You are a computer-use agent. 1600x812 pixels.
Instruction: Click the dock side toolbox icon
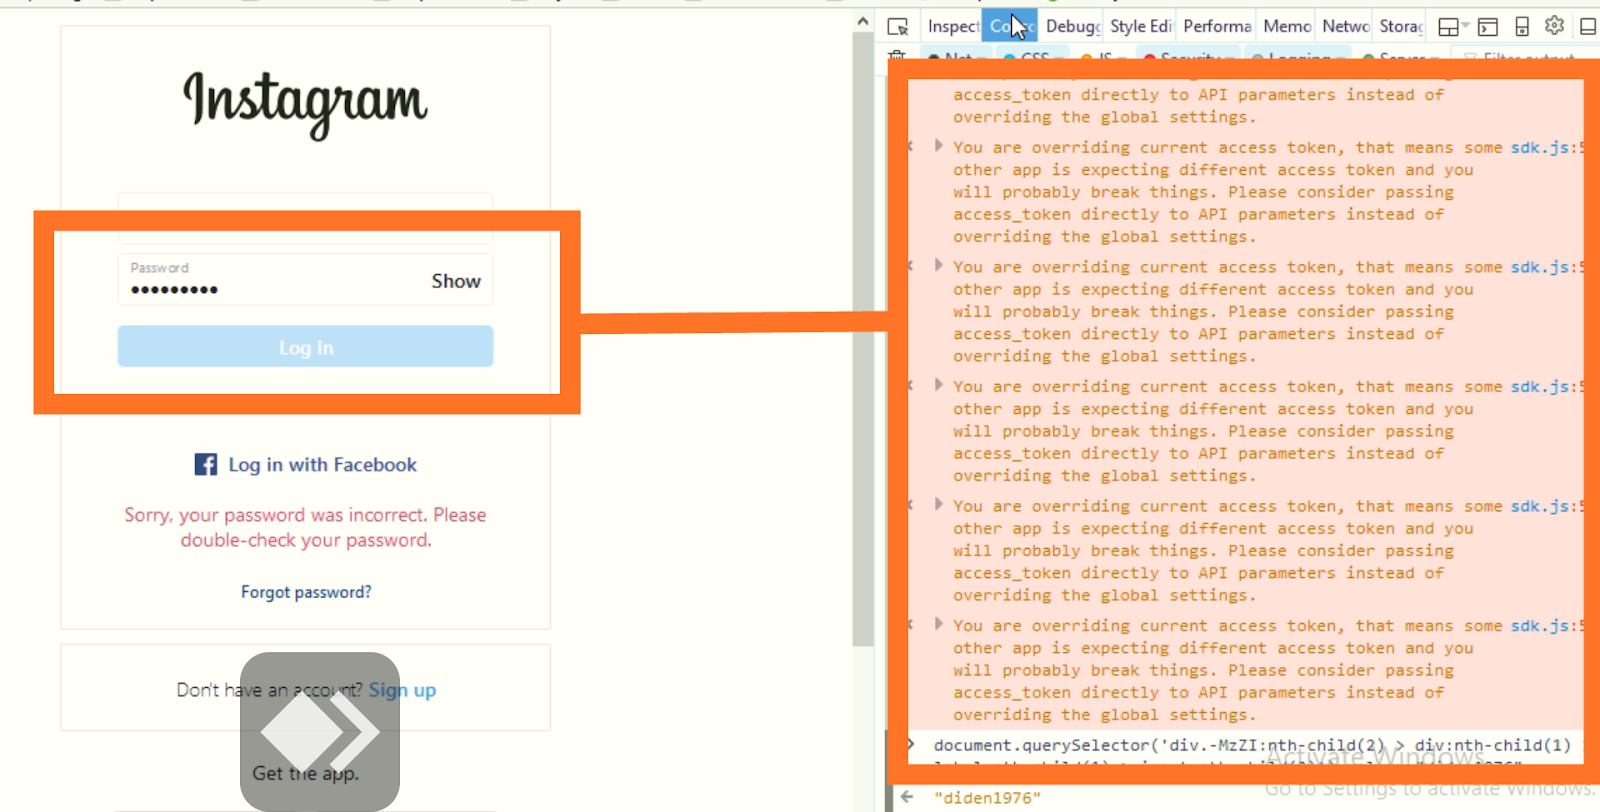pos(1588,26)
